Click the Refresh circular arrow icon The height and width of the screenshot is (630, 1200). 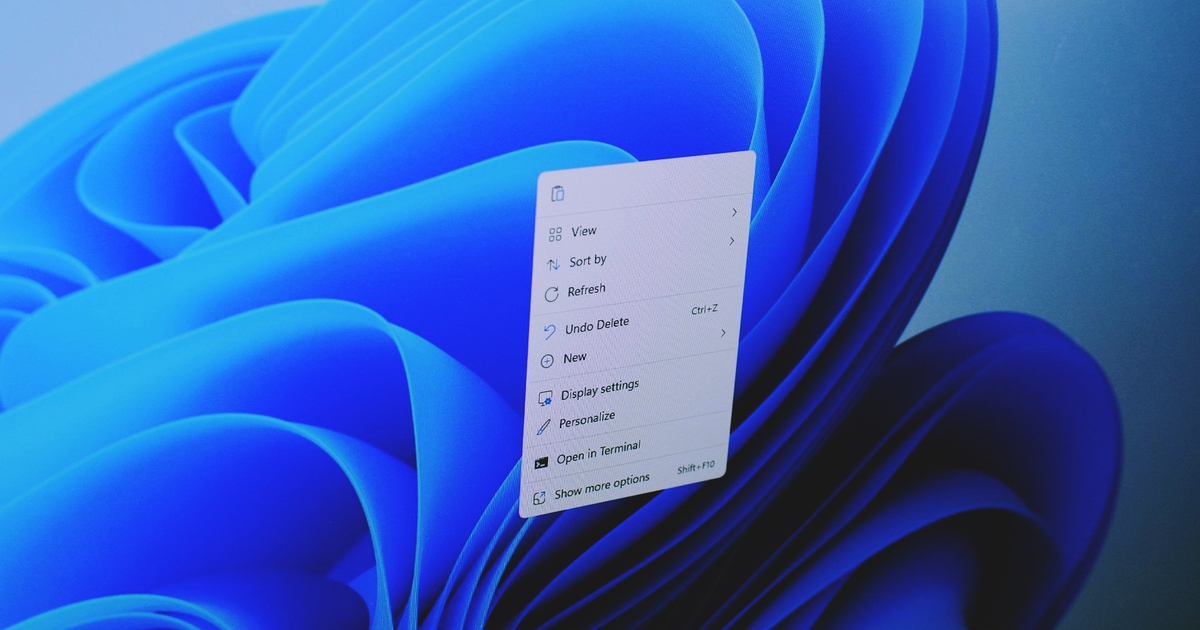pos(551,295)
